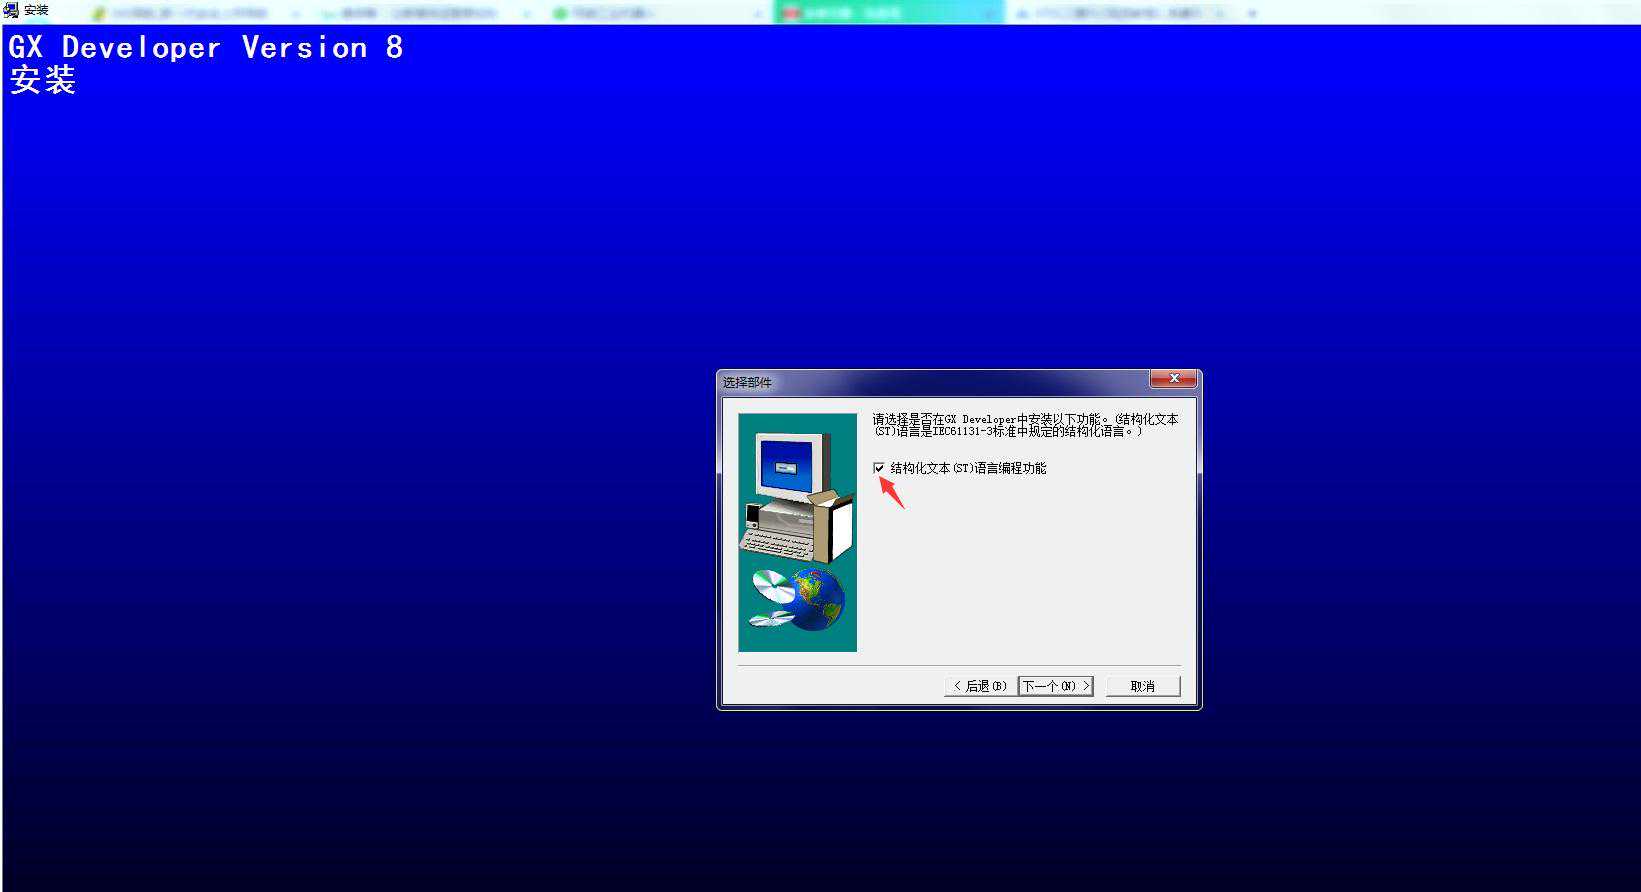Click the CD discs graphic beside the globe
Image resolution: width=1641 pixels, height=892 pixels.
(769, 598)
